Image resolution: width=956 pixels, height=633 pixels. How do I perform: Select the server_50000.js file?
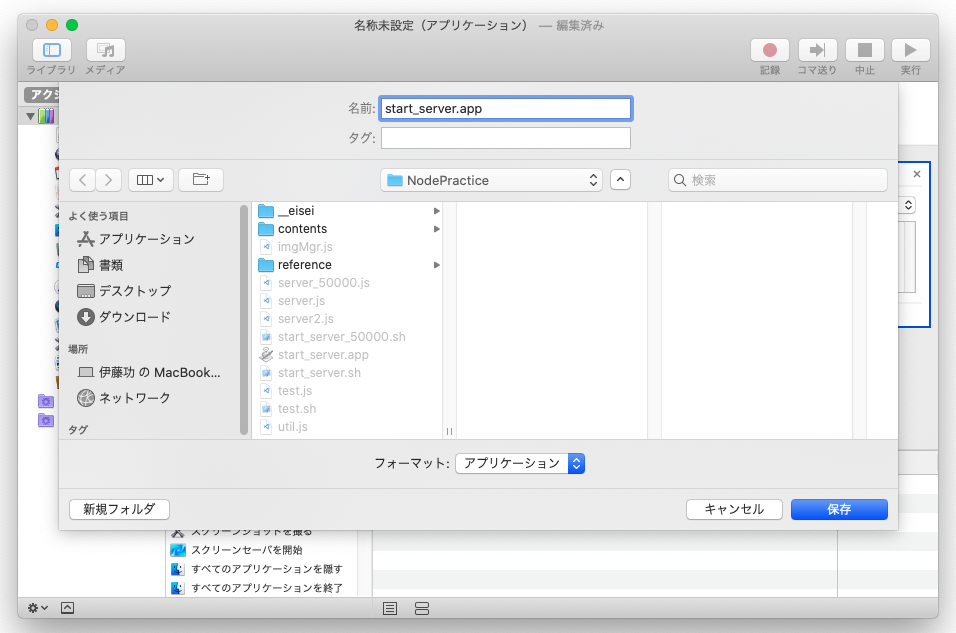pos(315,283)
